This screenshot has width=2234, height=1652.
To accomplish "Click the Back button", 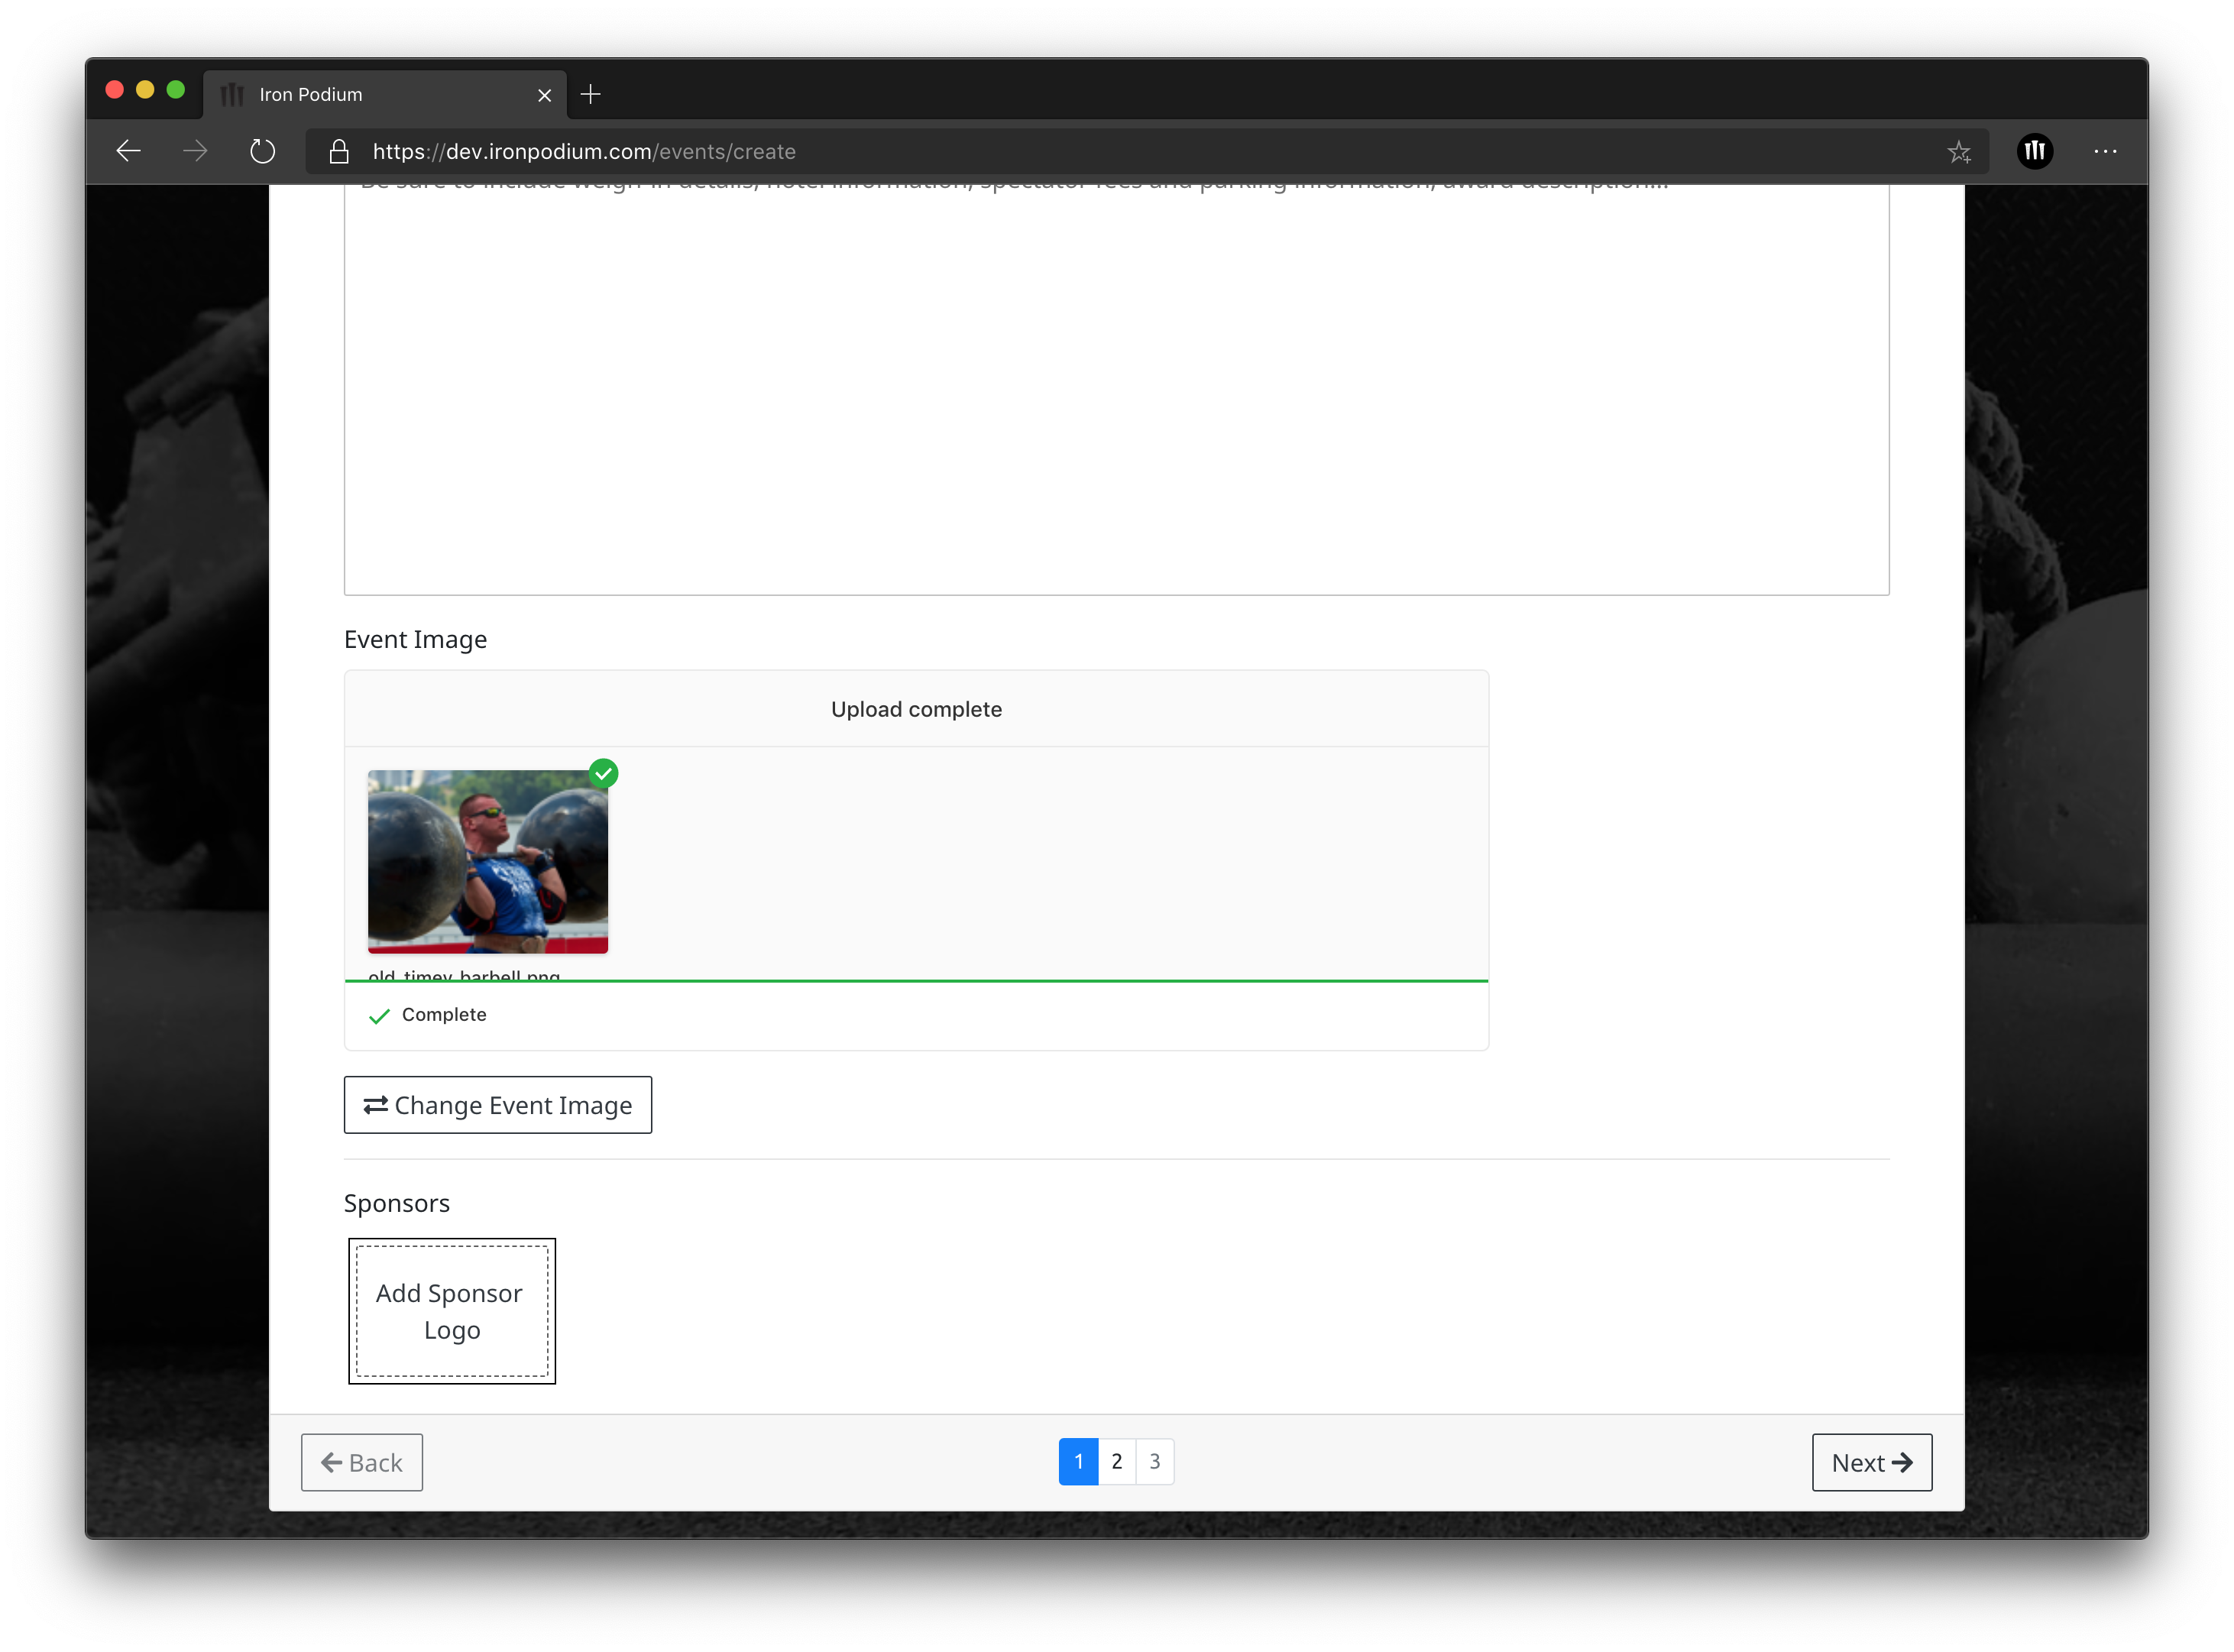I will (361, 1462).
